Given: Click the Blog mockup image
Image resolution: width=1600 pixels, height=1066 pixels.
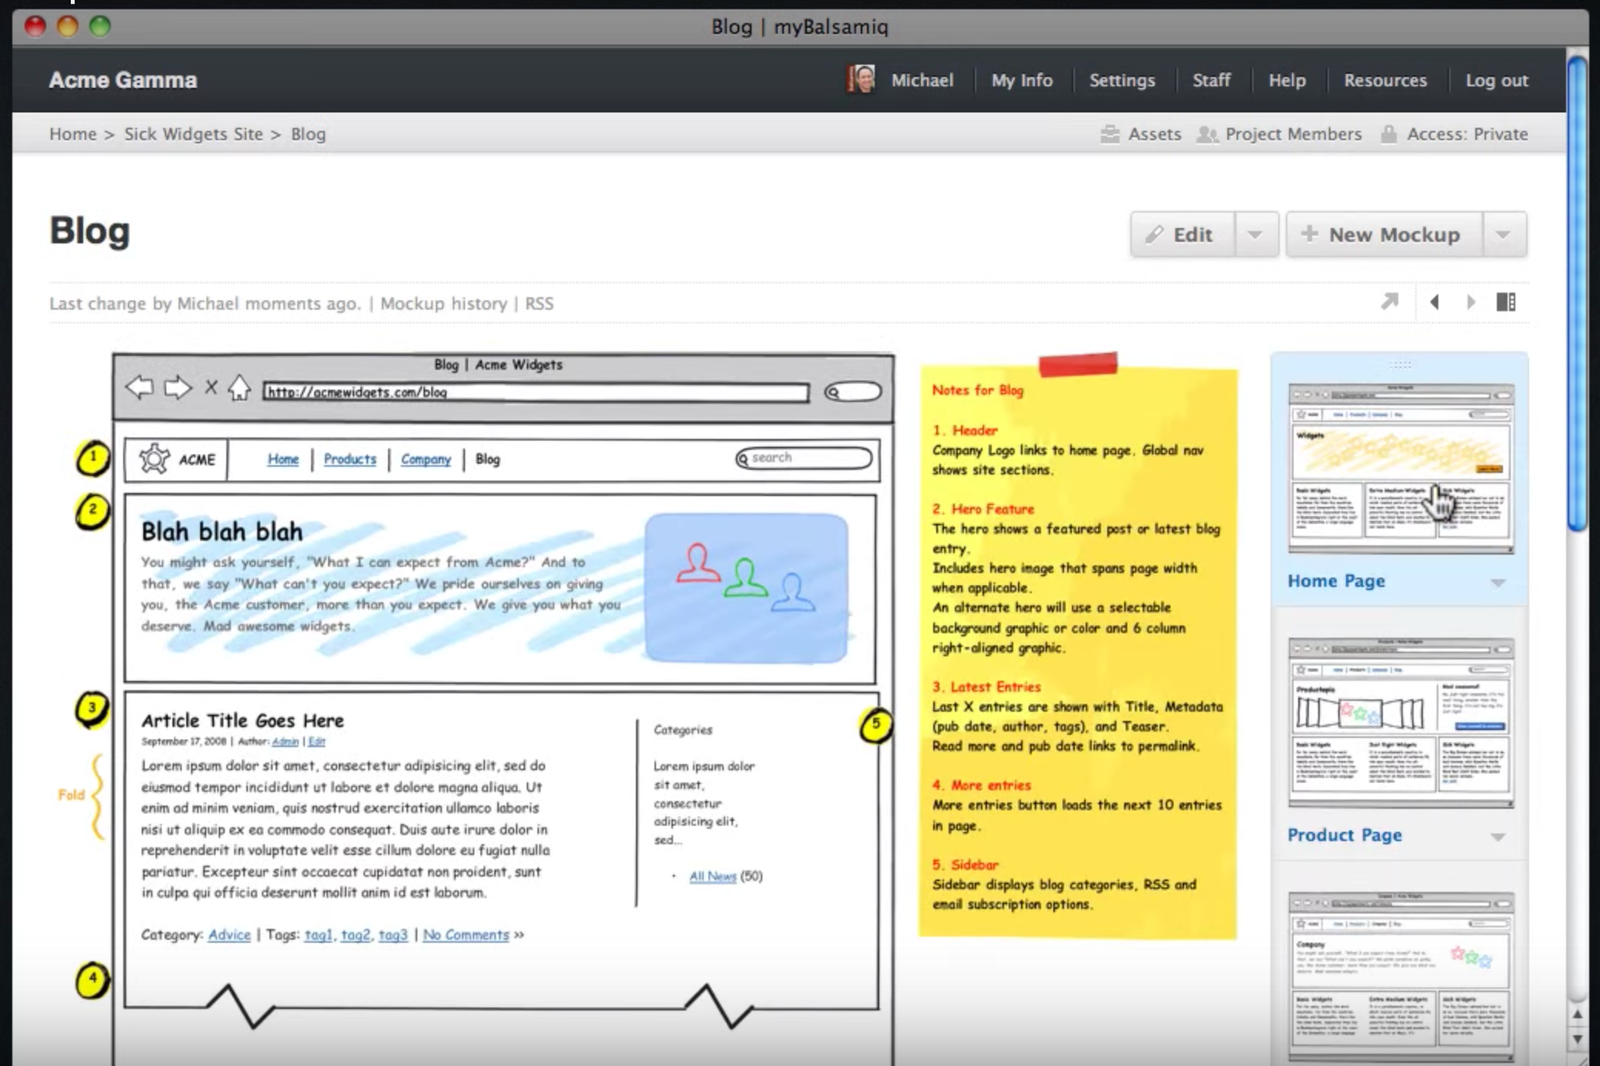Looking at the screenshot, I should click(x=503, y=709).
